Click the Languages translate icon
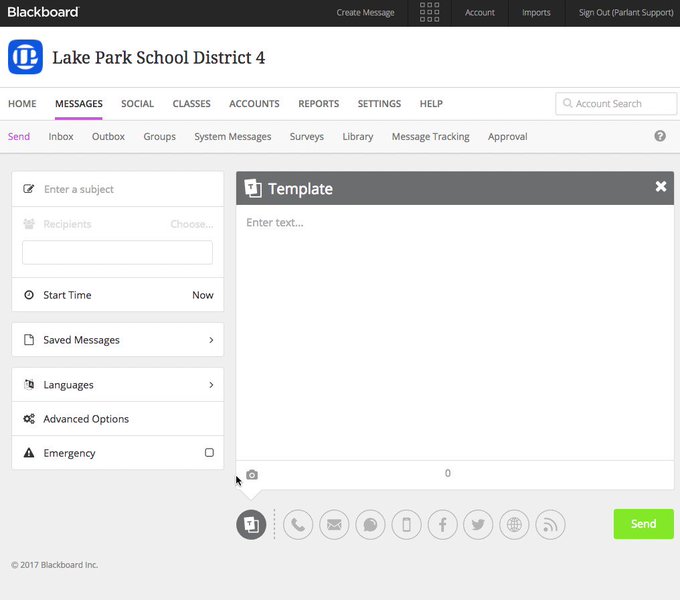The image size is (680, 600). tap(29, 385)
